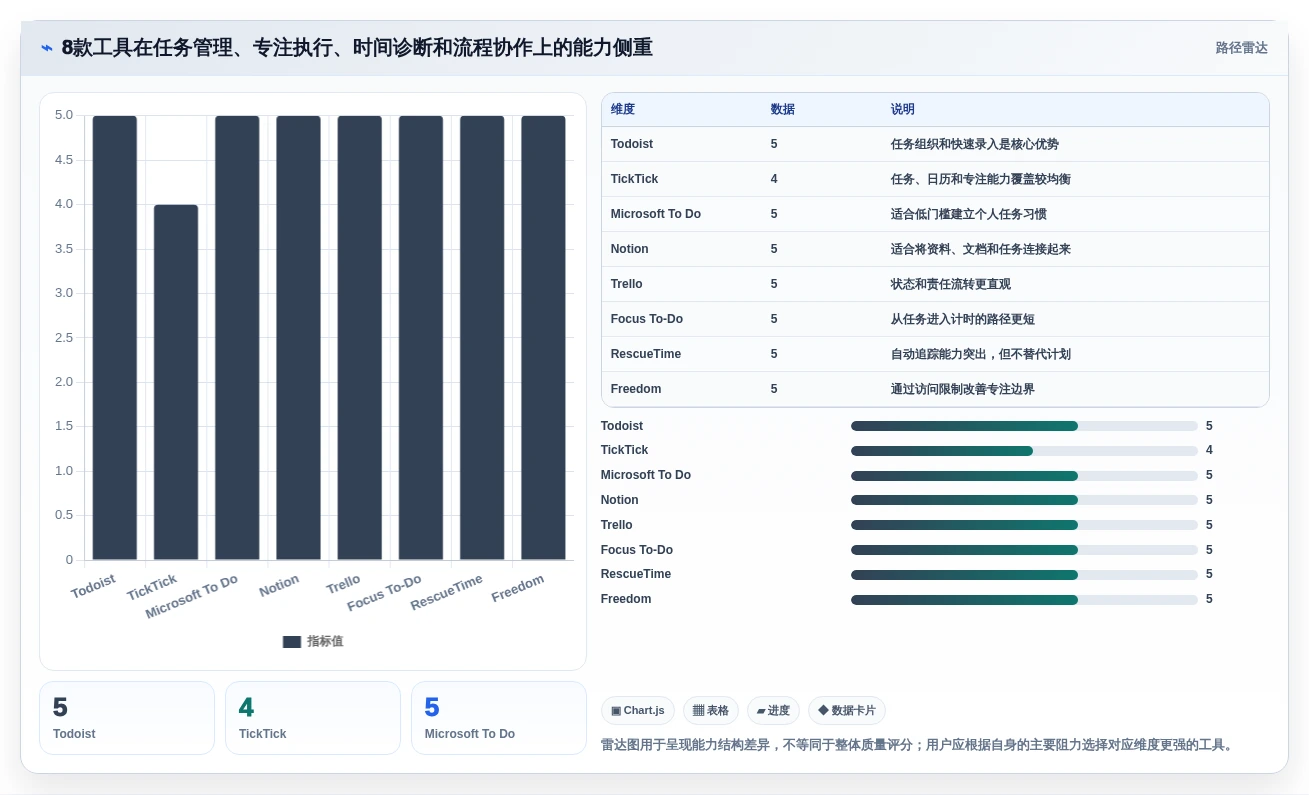
Task: Click Focus To-Do in the table
Action: tap(647, 319)
